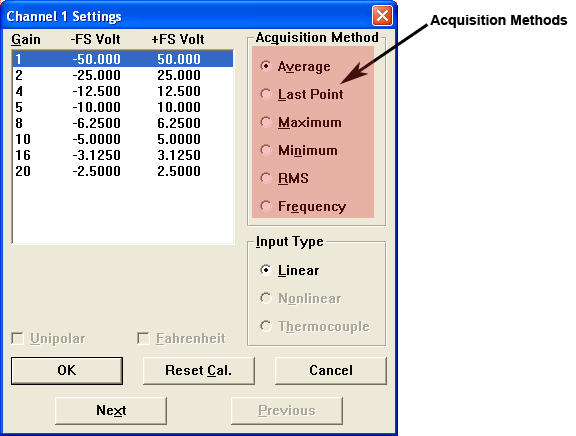Close the Channel 1 Settings window
Viewport: 576px width, 436px height.
tap(382, 16)
